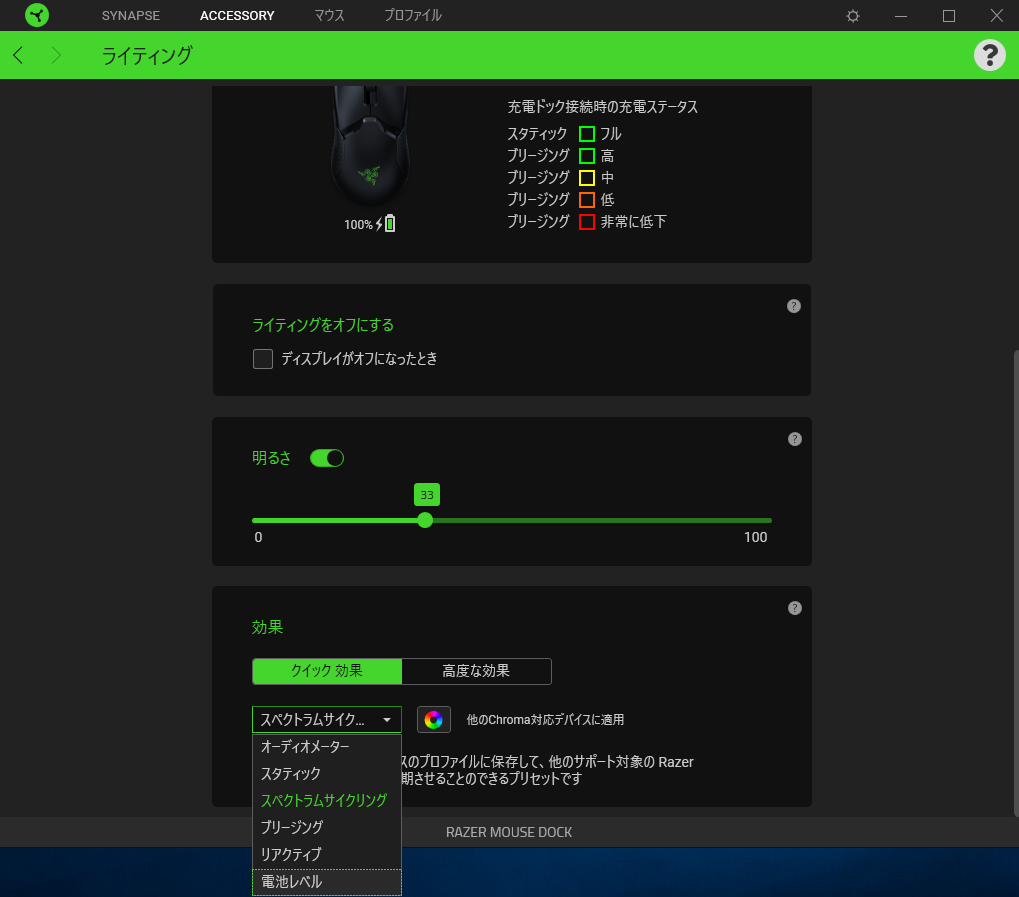Toggle the 明るさ brightness switch

(327, 458)
